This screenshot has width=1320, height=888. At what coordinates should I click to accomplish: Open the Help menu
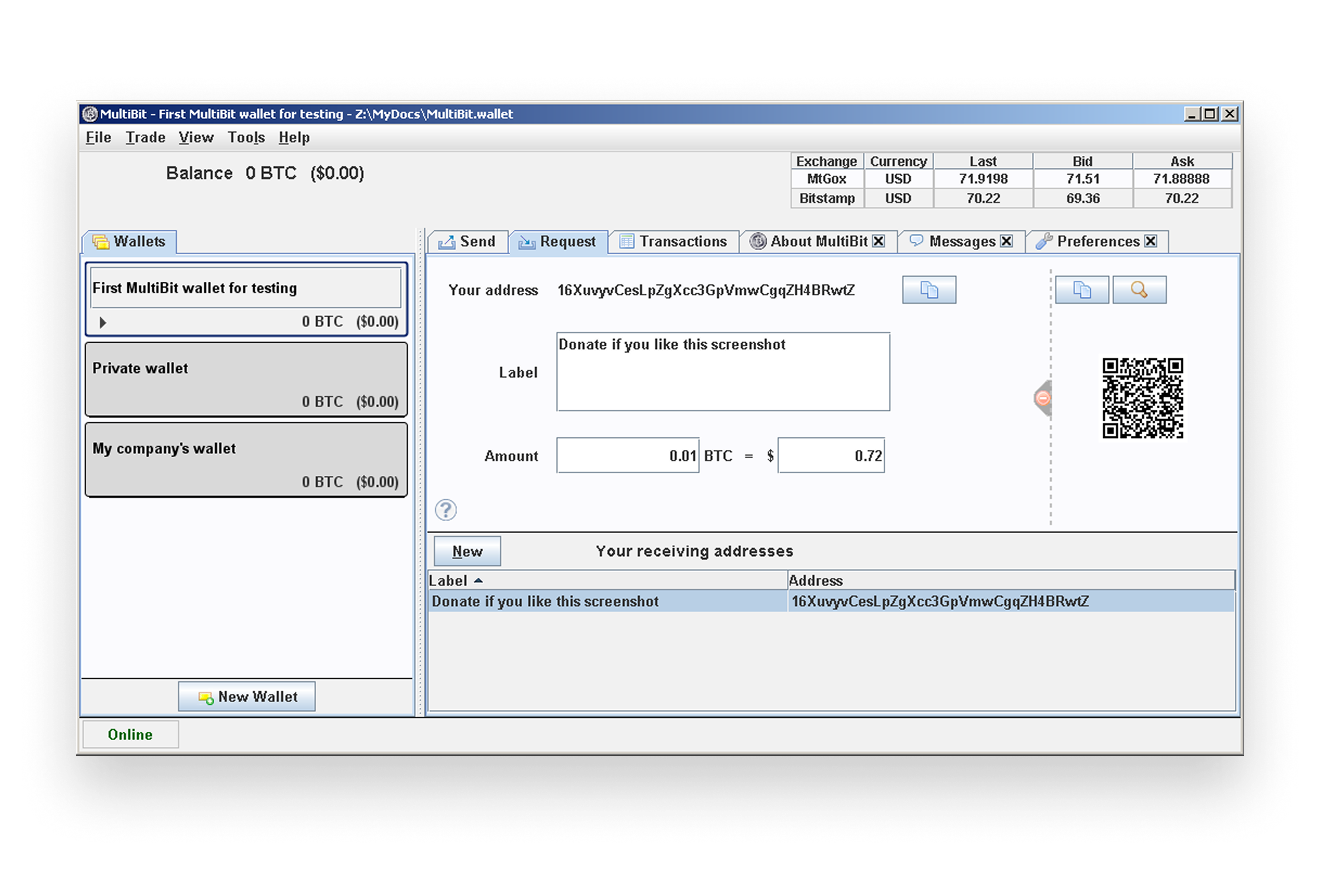294,137
